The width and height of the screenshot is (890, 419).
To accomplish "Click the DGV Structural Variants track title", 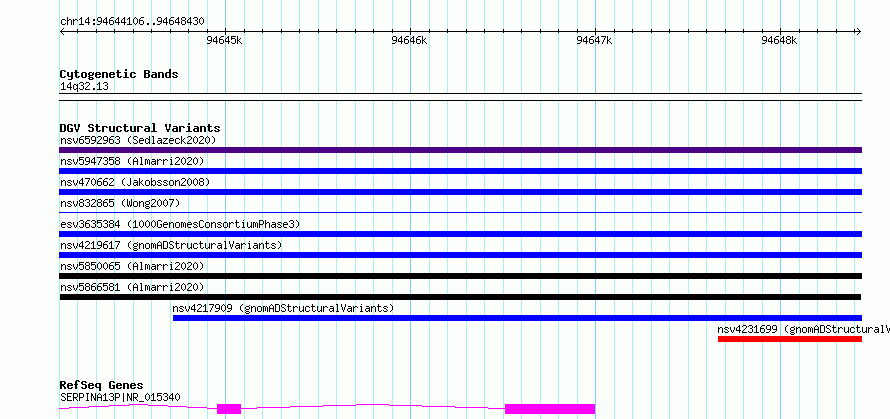I will (x=140, y=128).
